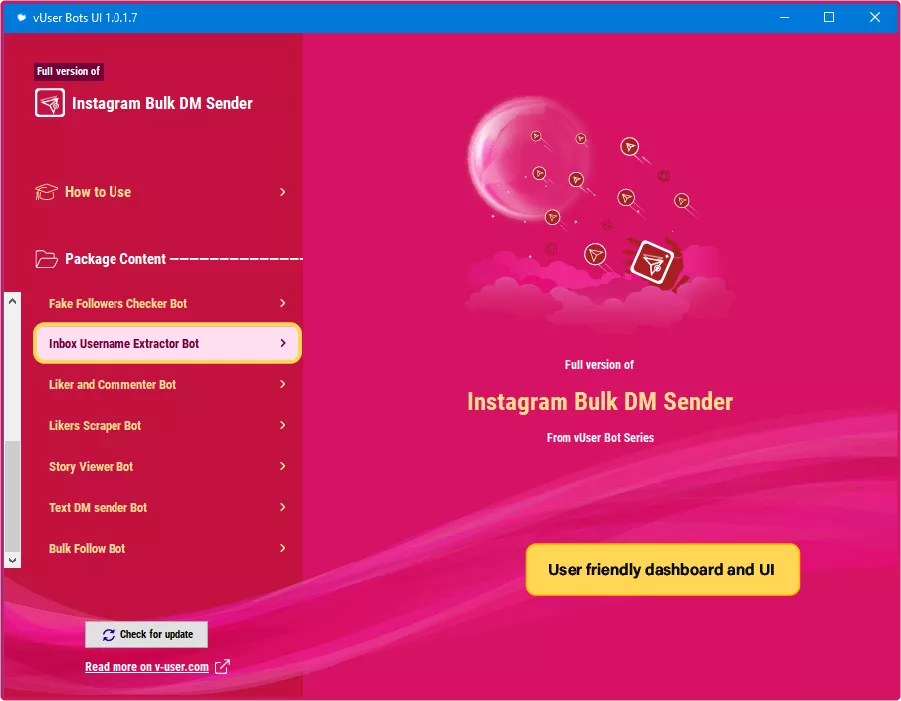Select Text DM sender Bot

click(x=167, y=507)
